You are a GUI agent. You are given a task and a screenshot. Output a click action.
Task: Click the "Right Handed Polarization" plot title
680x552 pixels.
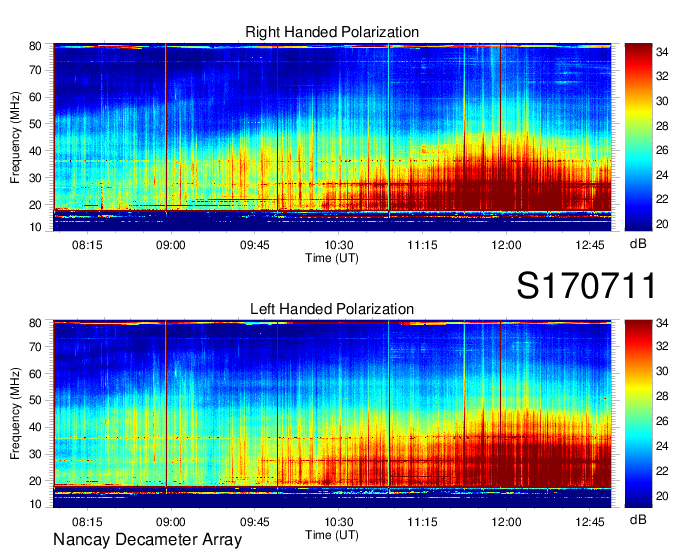click(x=332, y=32)
